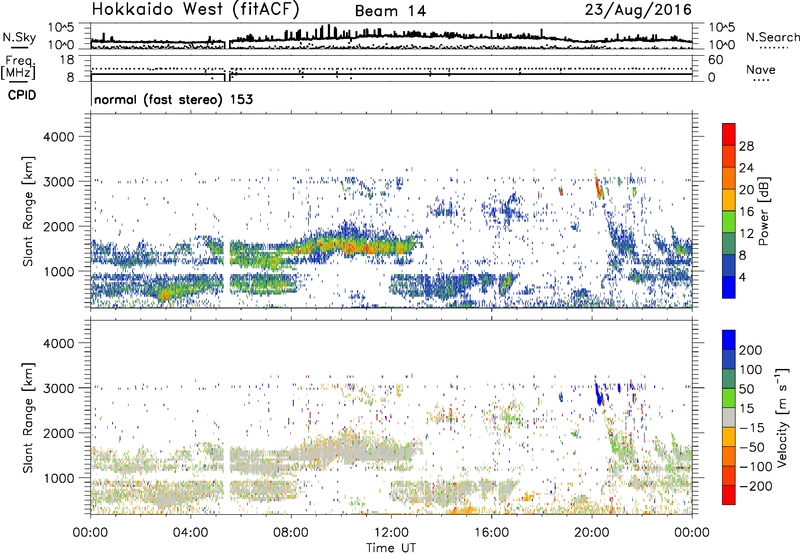Select the bright blue Power segment below 4
Image resolution: width=800 pixels, height=554 pixels.
click(729, 287)
